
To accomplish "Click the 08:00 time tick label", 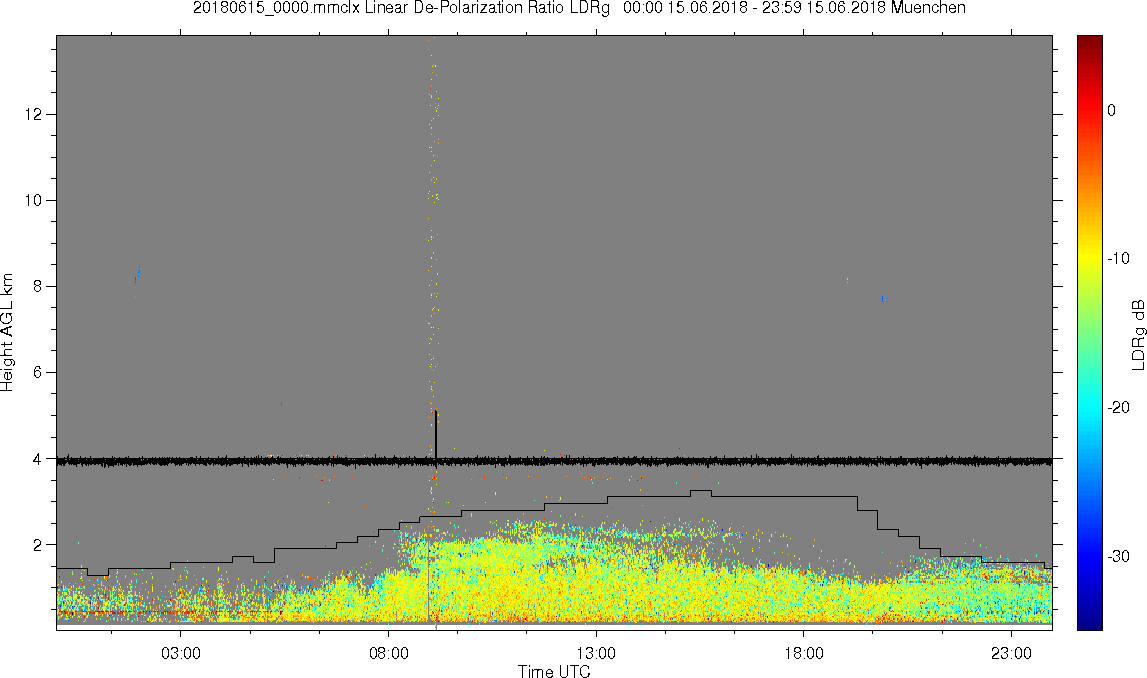I will (388, 653).
